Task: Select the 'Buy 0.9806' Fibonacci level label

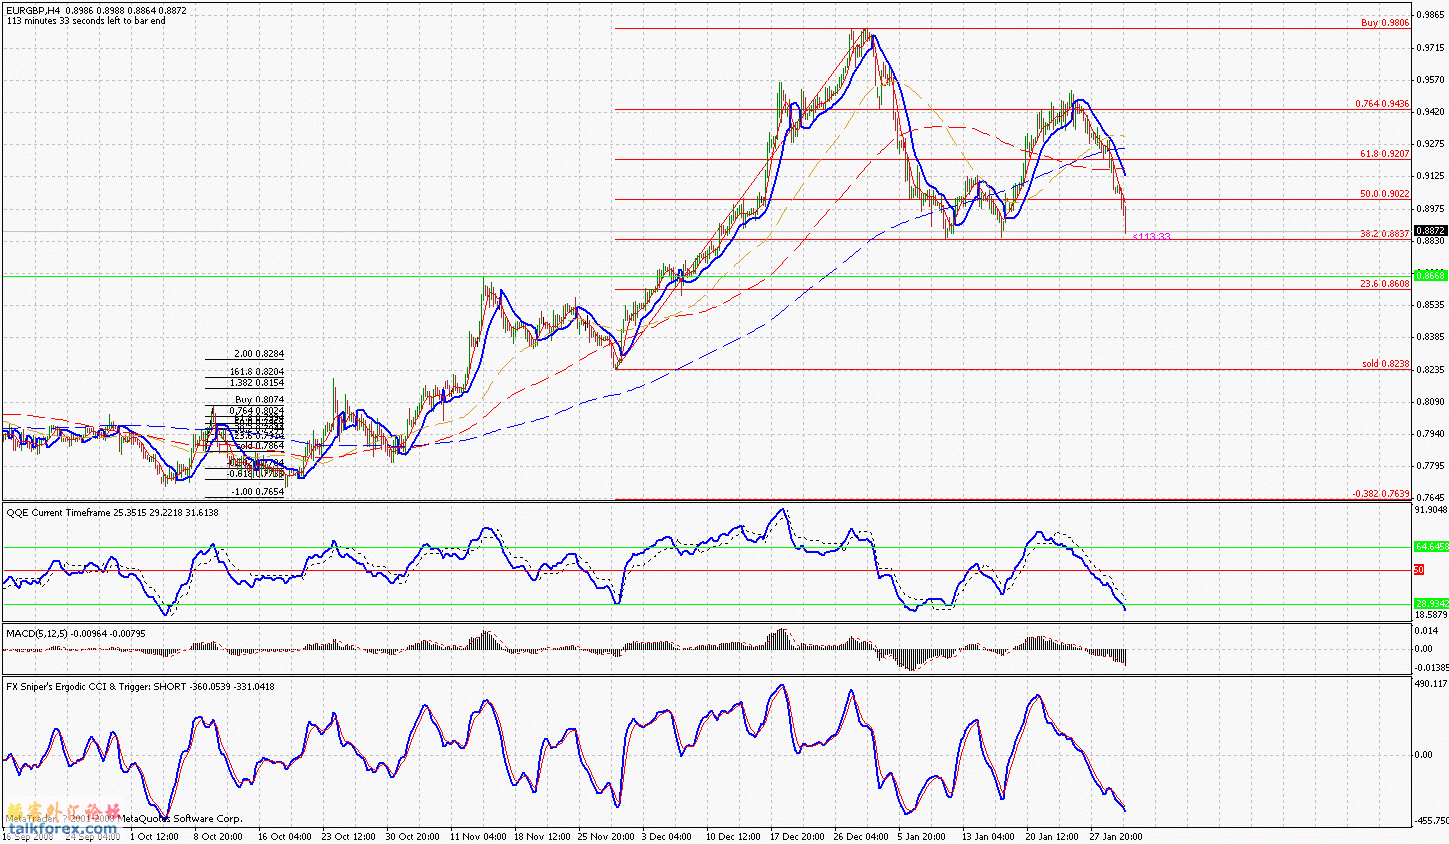Action: click(1385, 22)
